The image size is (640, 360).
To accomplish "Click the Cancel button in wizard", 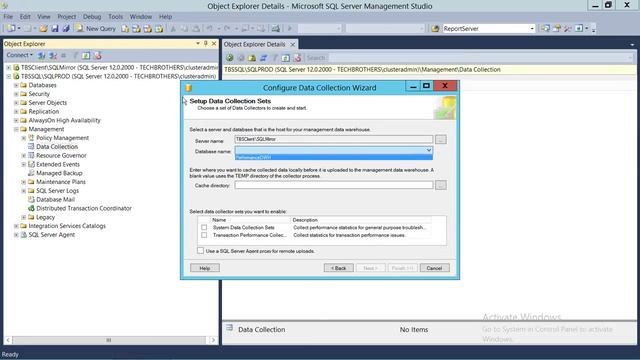I will click(434, 268).
